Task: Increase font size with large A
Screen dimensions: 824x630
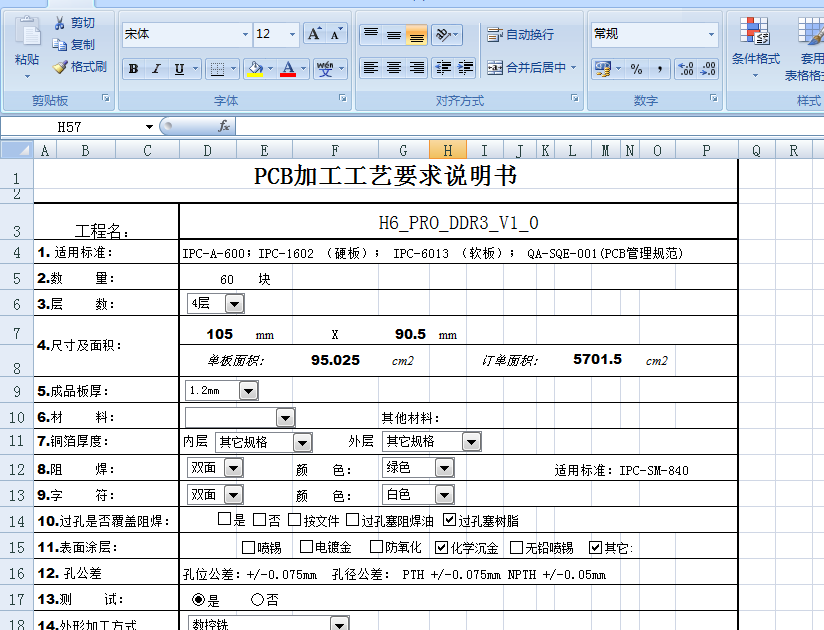Action: click(x=314, y=34)
